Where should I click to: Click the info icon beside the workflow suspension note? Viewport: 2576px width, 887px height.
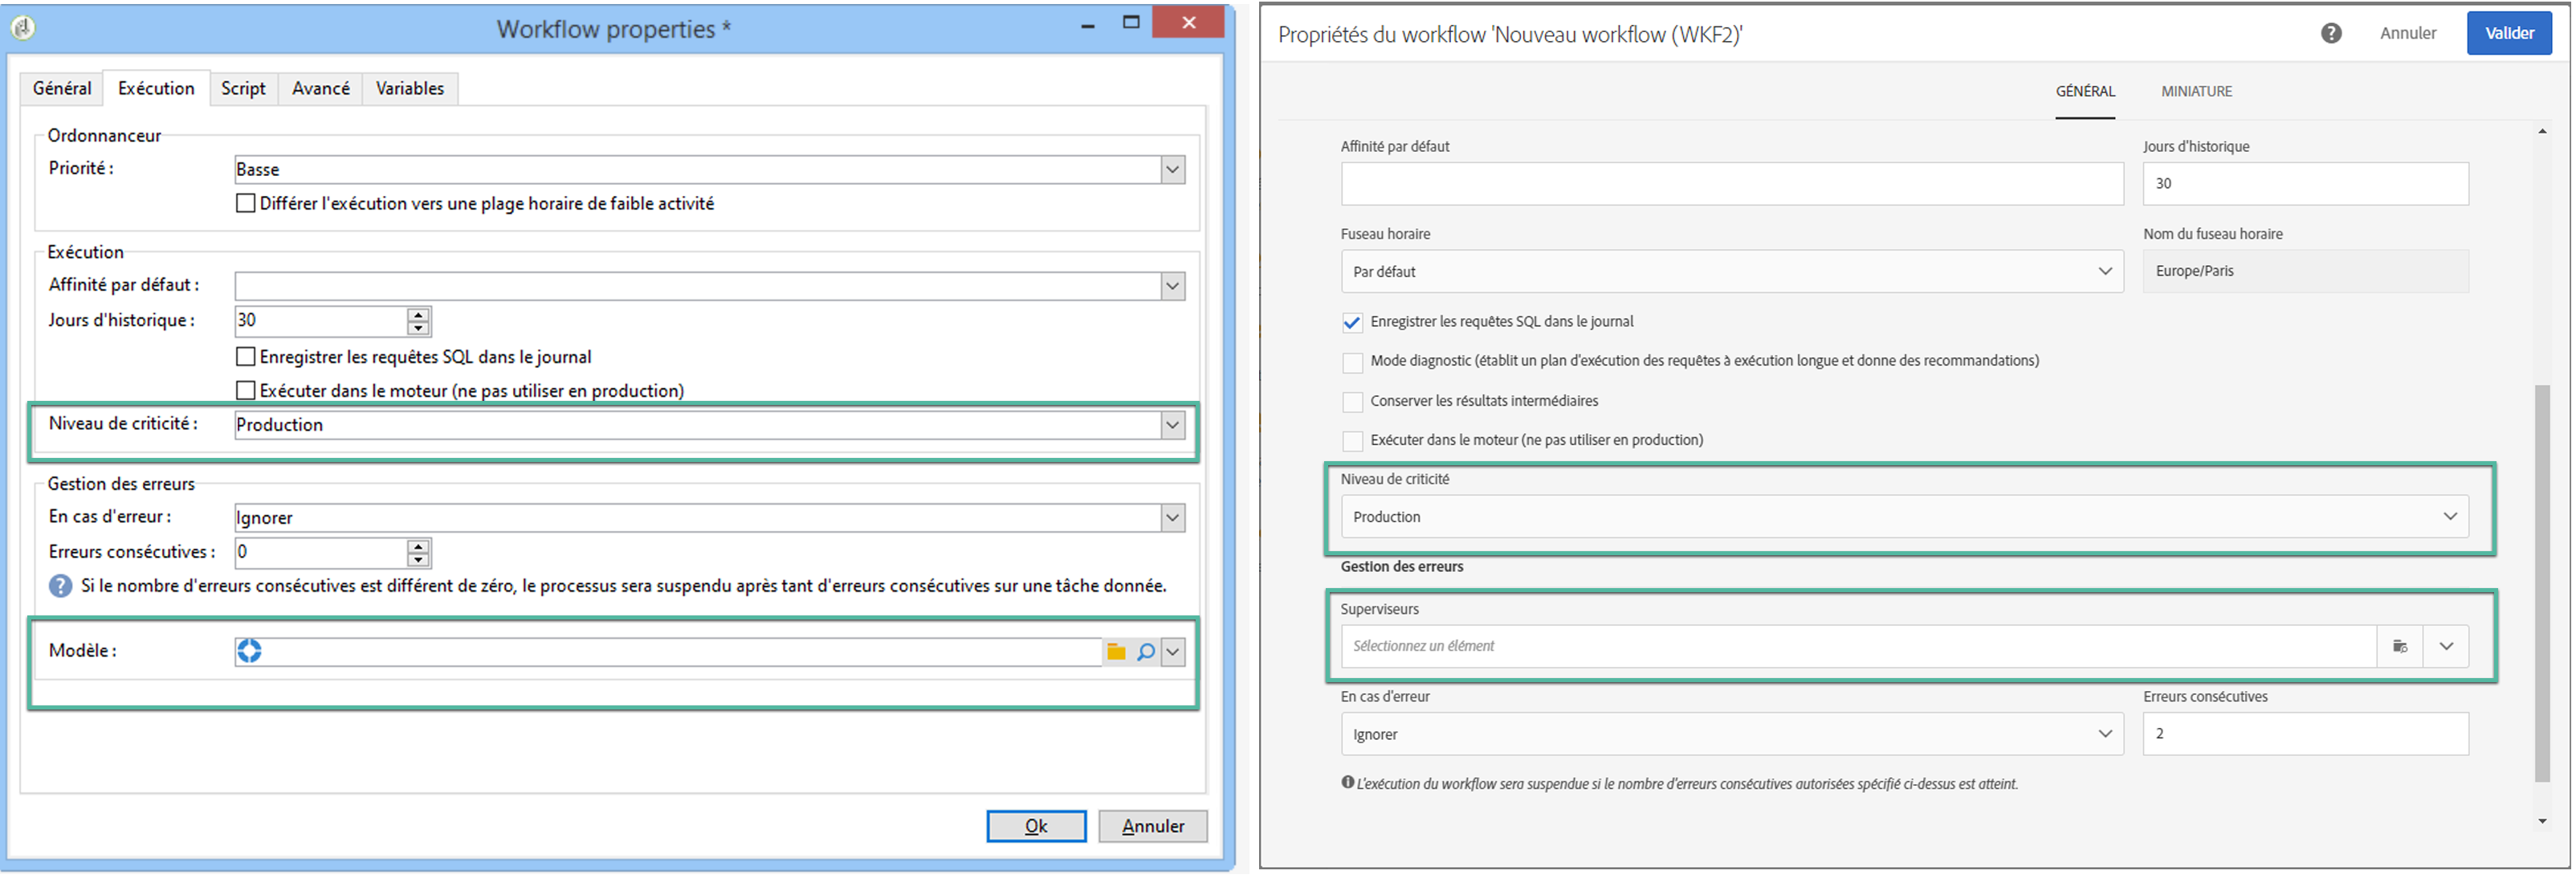point(1347,783)
